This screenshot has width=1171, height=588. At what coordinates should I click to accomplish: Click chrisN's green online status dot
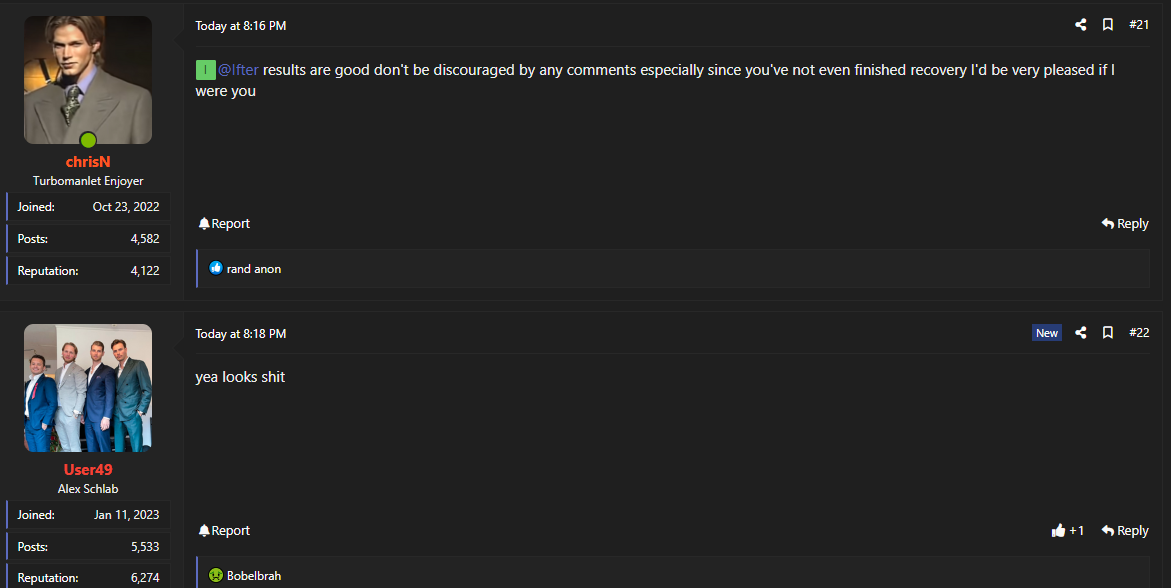pyautogui.click(x=88, y=140)
